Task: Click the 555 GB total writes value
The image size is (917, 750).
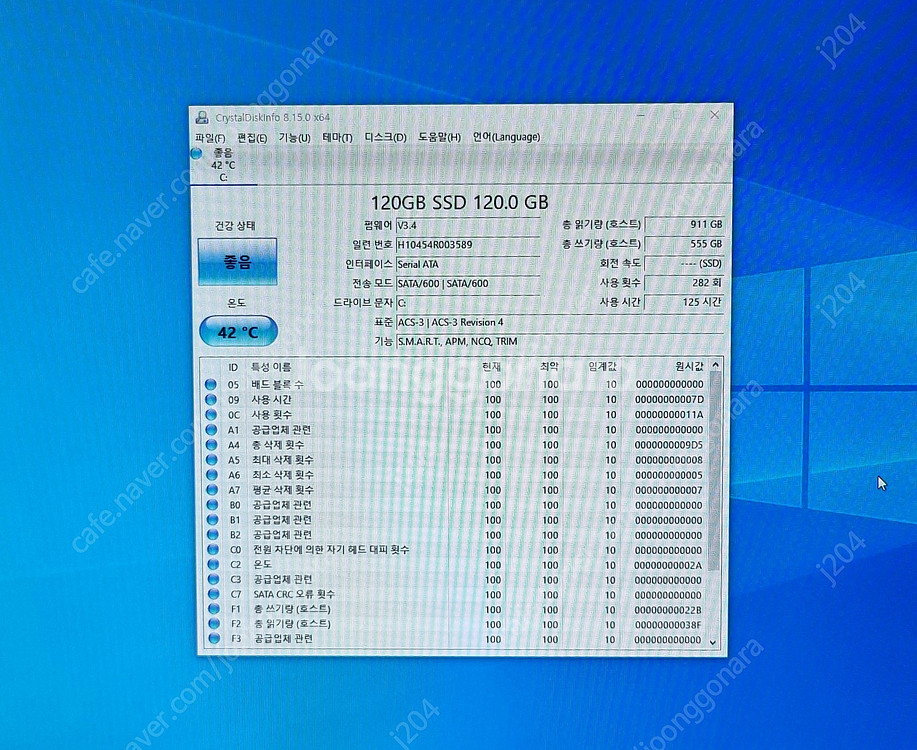Action: coord(684,244)
